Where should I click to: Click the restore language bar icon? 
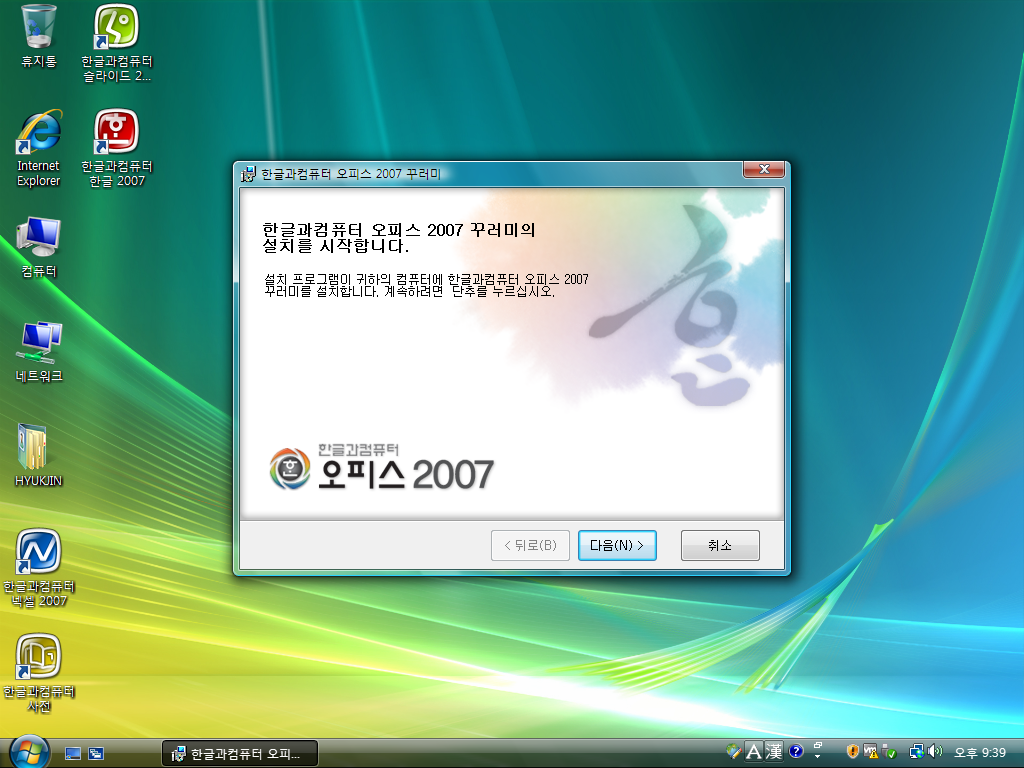tap(818, 745)
